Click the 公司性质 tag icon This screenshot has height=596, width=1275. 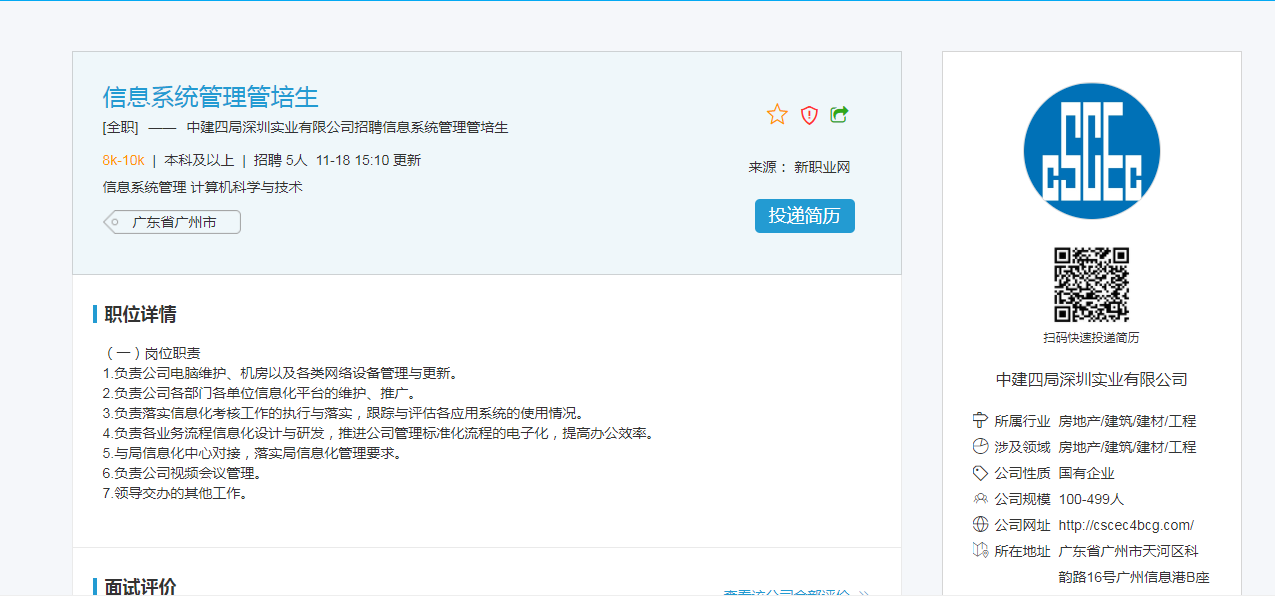(980, 472)
